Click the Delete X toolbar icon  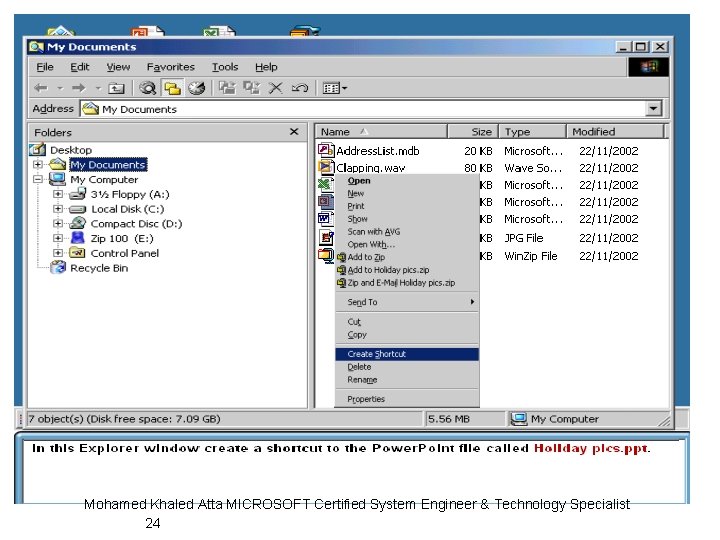pyautogui.click(x=276, y=88)
